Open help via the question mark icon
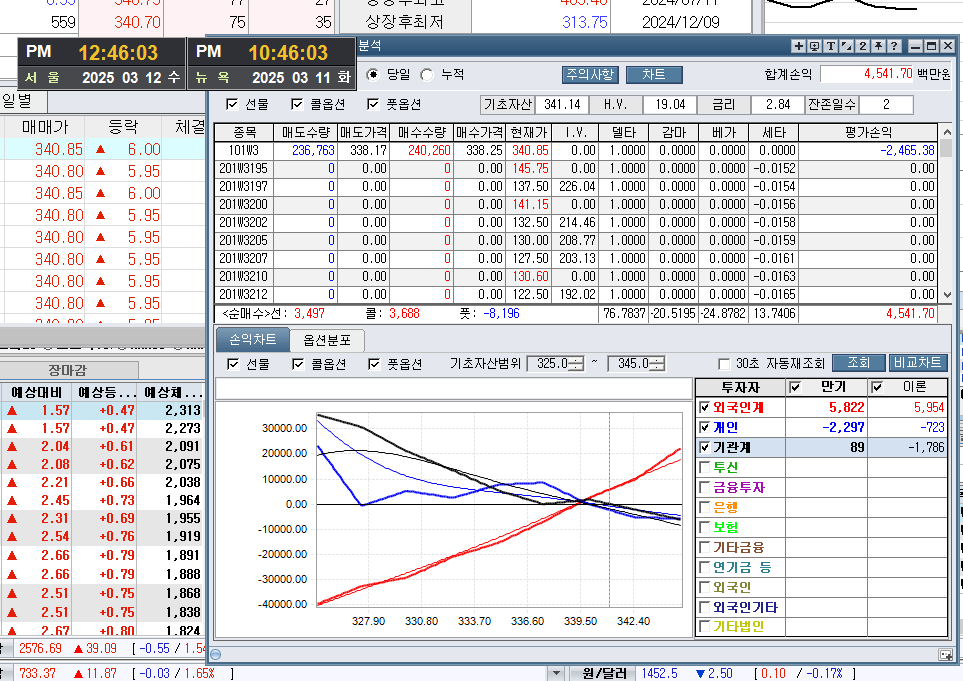Image resolution: width=963 pixels, height=681 pixels. pyautogui.click(x=894, y=46)
